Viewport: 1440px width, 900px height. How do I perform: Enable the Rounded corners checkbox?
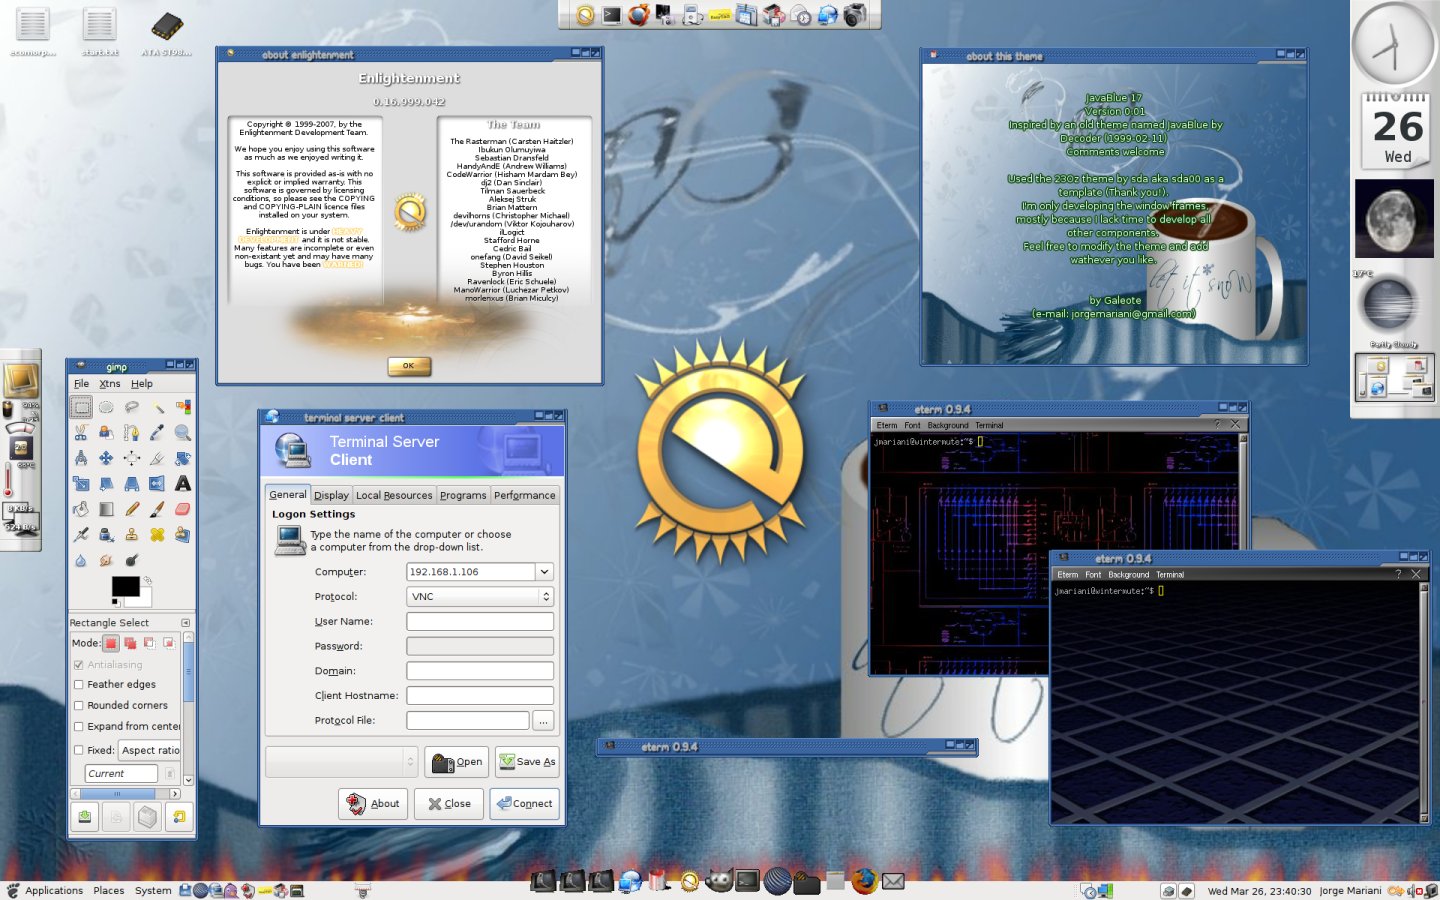78,706
